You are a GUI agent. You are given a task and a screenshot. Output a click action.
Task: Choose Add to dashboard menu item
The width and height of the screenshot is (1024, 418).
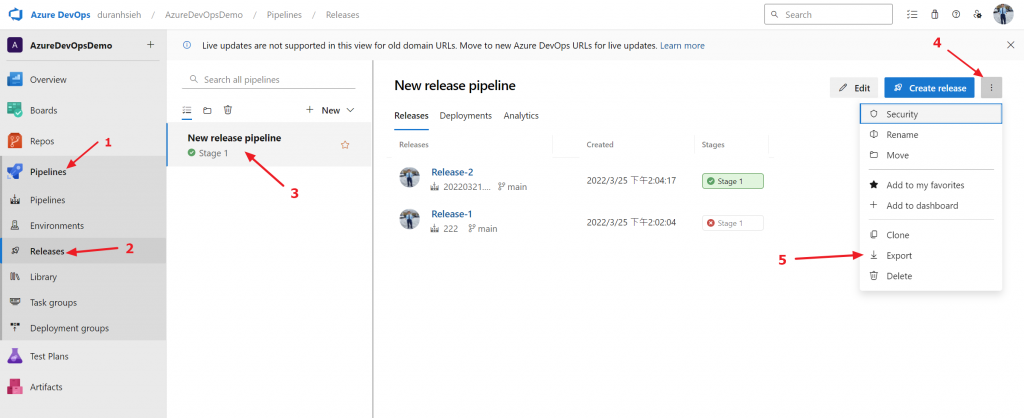(x=931, y=205)
